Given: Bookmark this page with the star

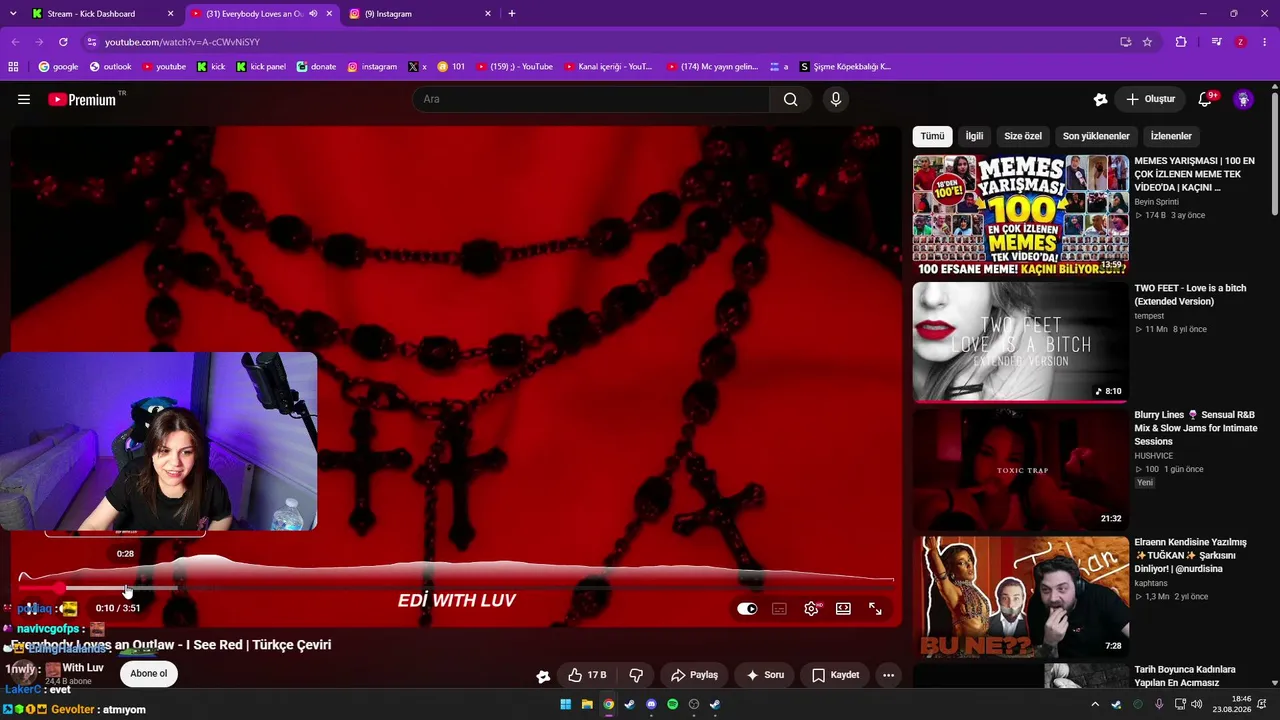Looking at the screenshot, I should (1147, 42).
